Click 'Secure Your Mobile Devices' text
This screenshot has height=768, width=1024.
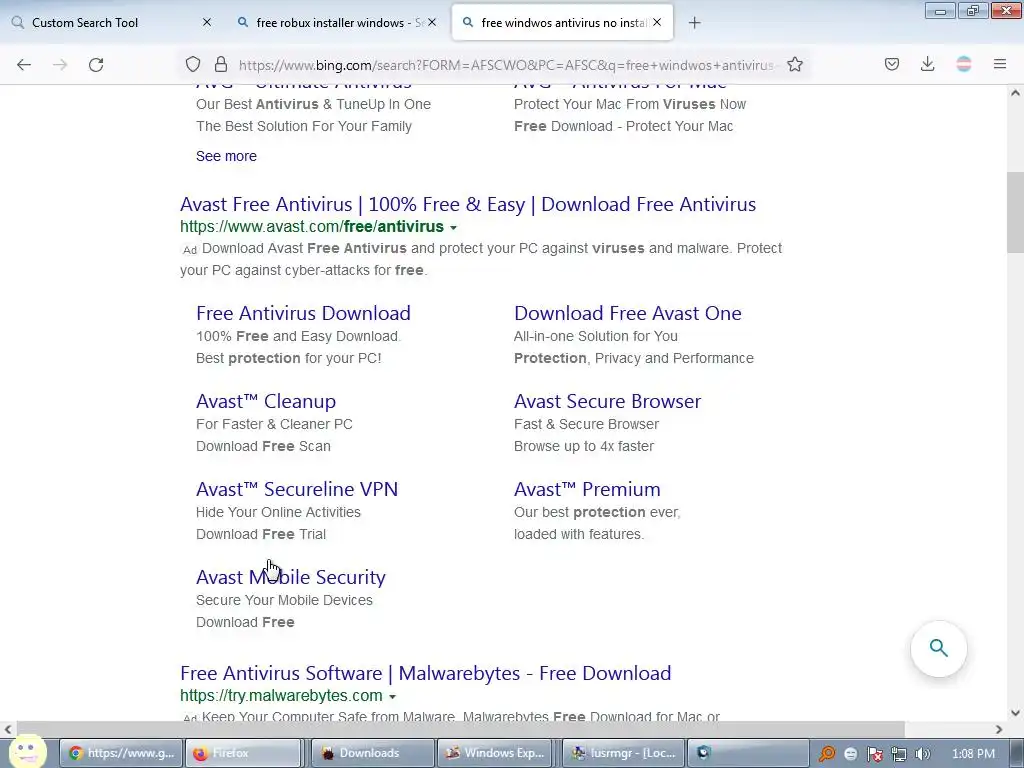[284, 601]
